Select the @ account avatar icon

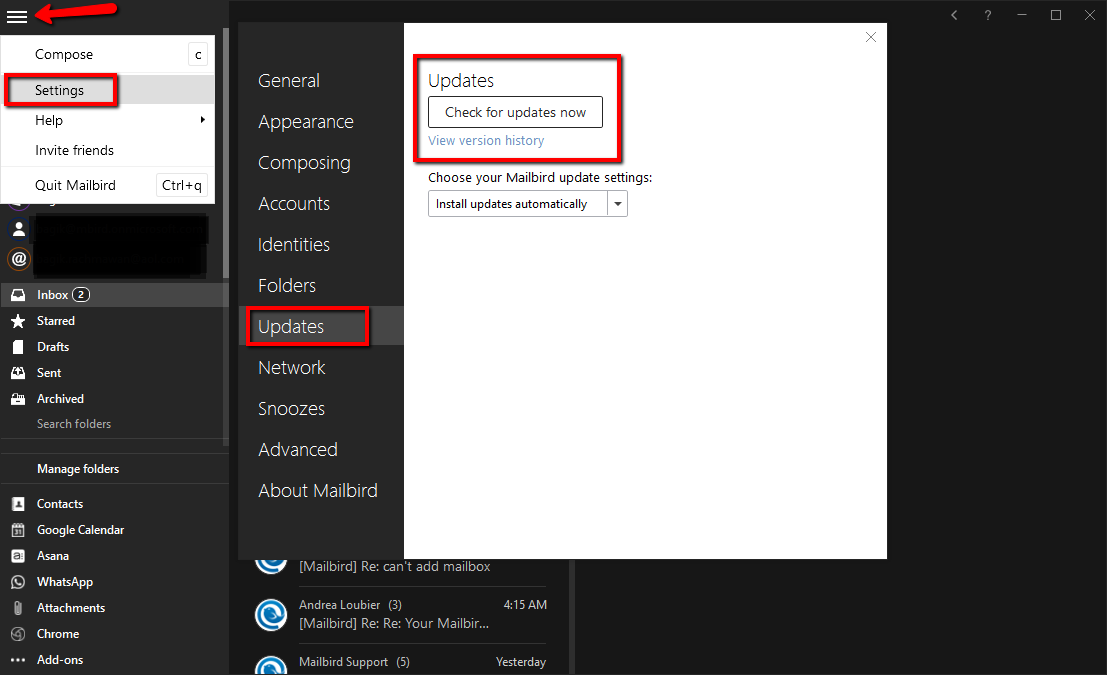pyautogui.click(x=19, y=258)
